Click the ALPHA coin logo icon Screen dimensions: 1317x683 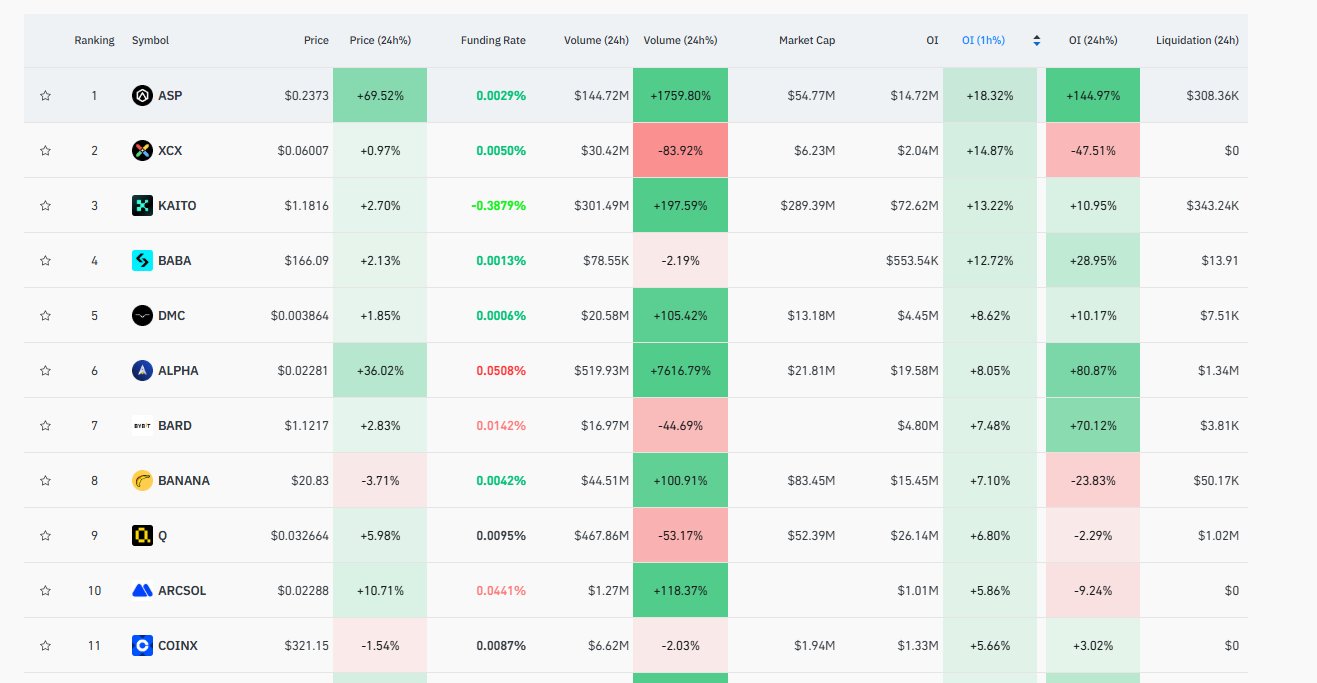click(142, 371)
